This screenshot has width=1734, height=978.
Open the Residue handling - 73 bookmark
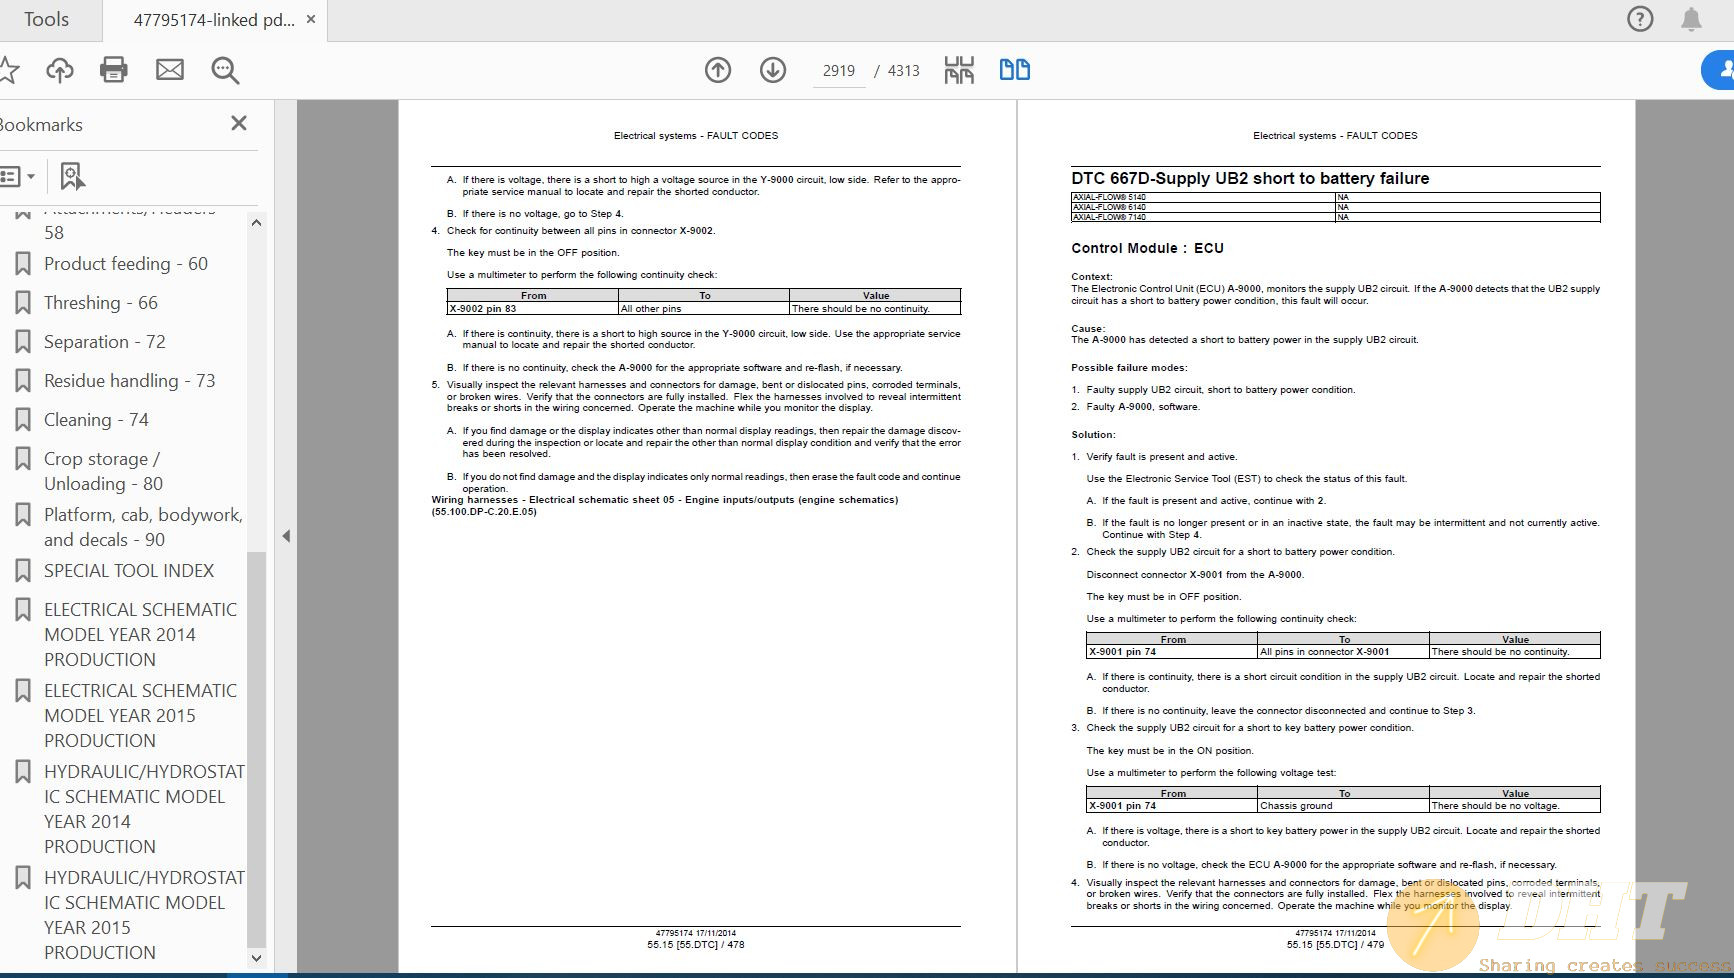[x=130, y=381]
